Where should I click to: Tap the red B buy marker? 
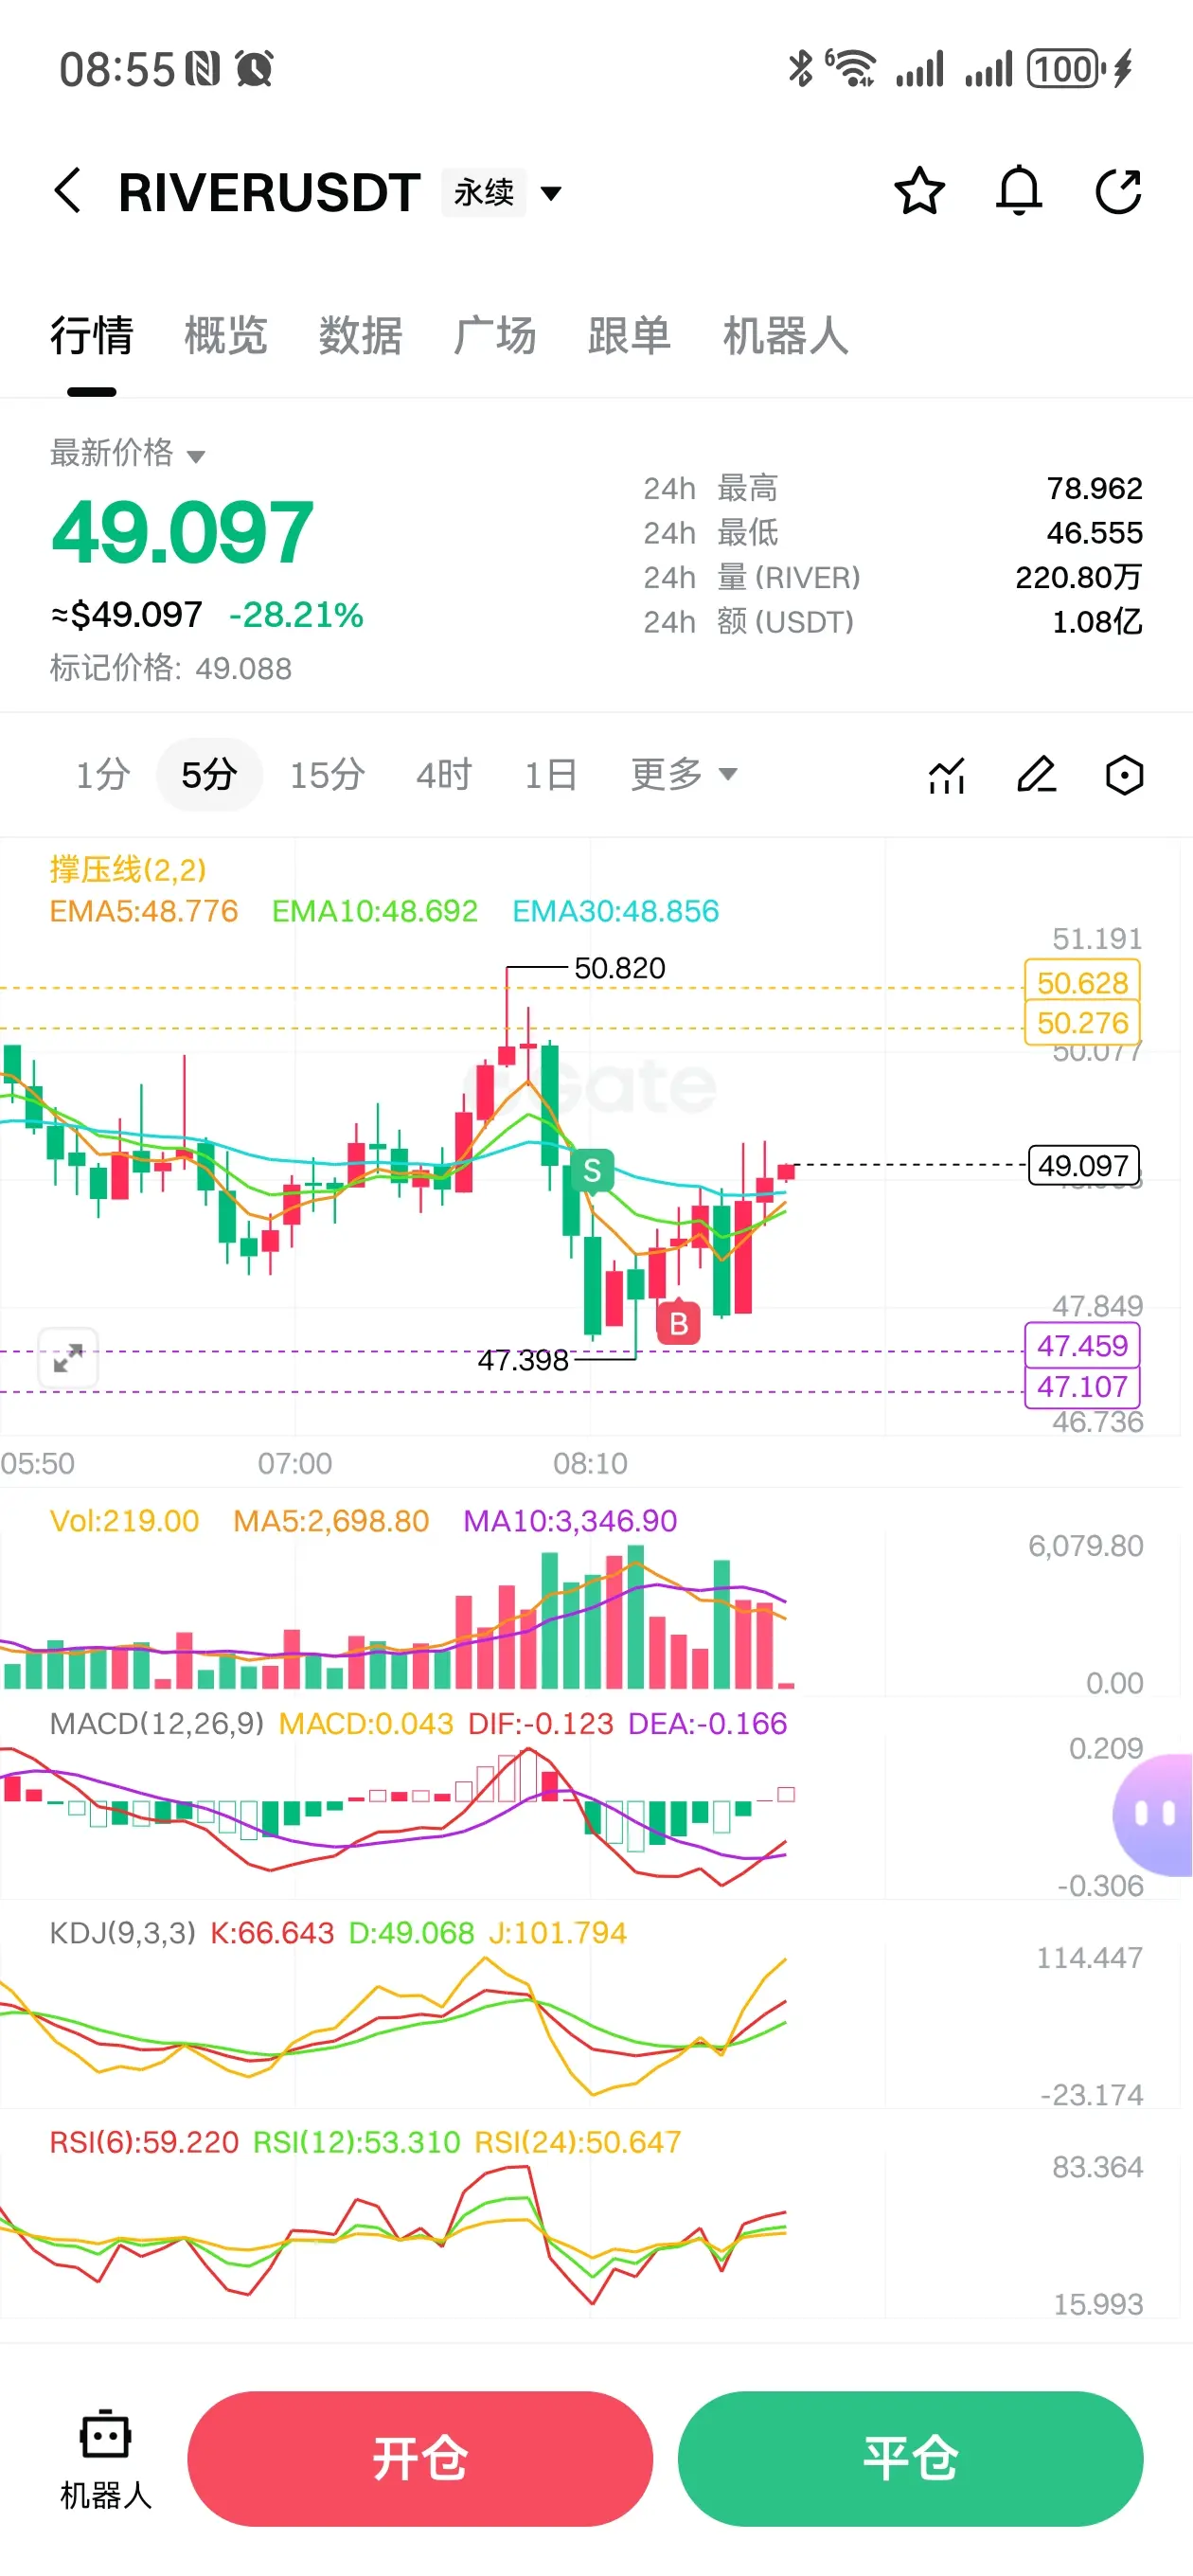point(678,1323)
